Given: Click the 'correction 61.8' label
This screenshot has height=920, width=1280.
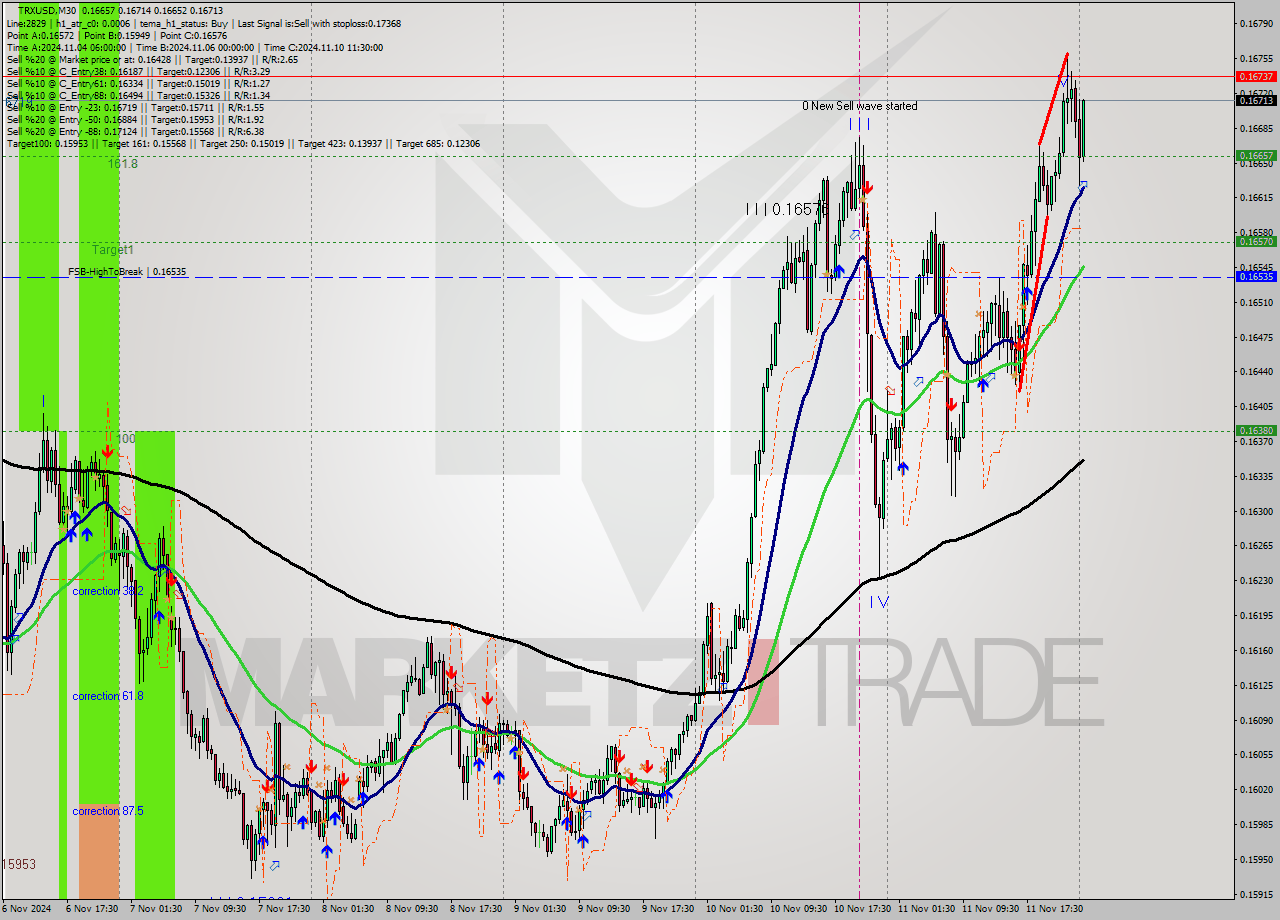Looking at the screenshot, I should (x=108, y=695).
